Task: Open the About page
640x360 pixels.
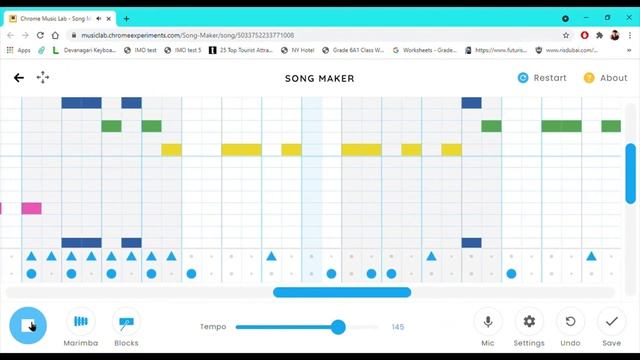Action: [x=606, y=78]
